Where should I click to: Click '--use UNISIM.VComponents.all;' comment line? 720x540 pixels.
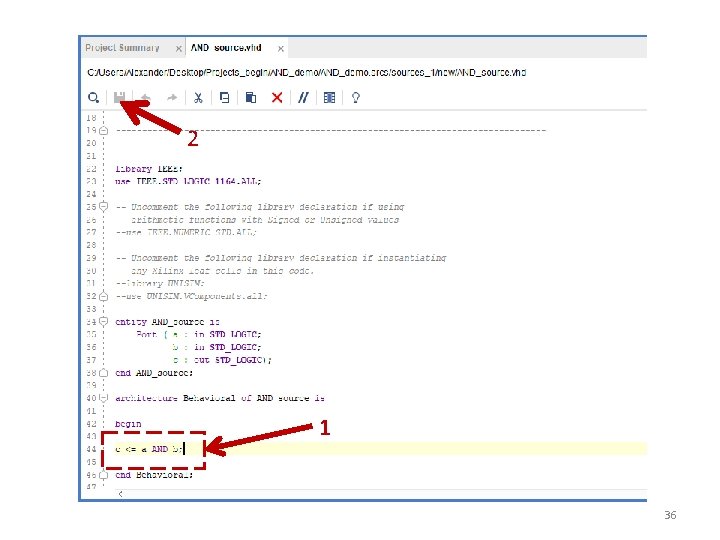pyautogui.click(x=191, y=296)
